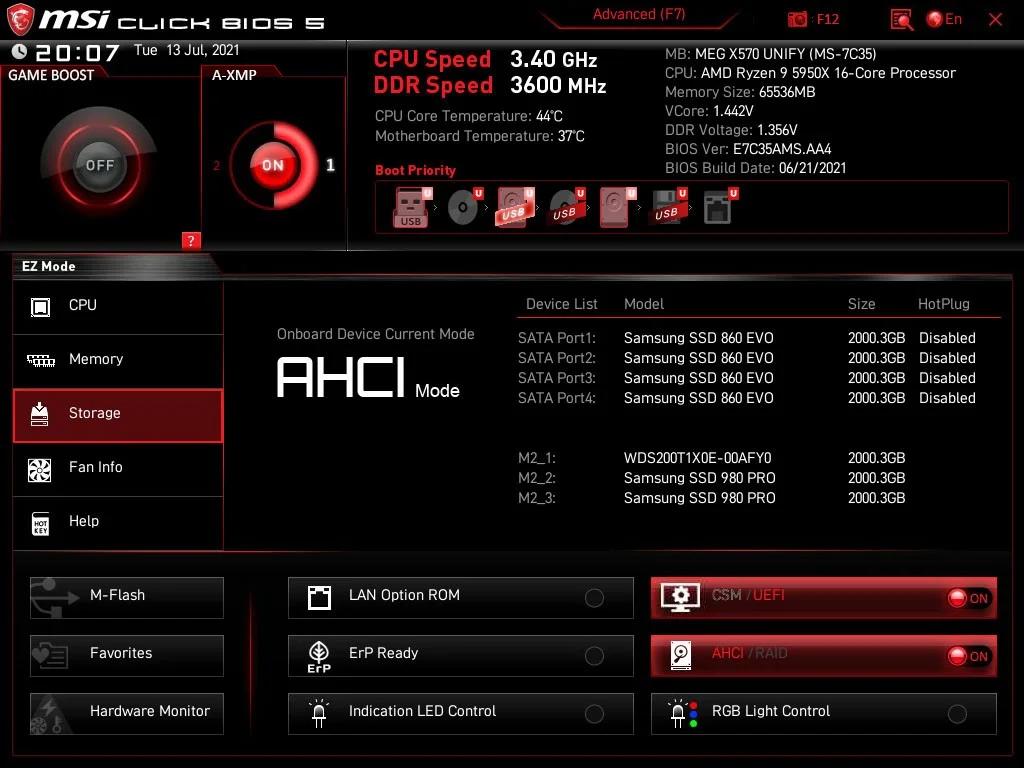Select the USB optical drive boot device
Screen dimensions: 1024x768
coord(566,208)
